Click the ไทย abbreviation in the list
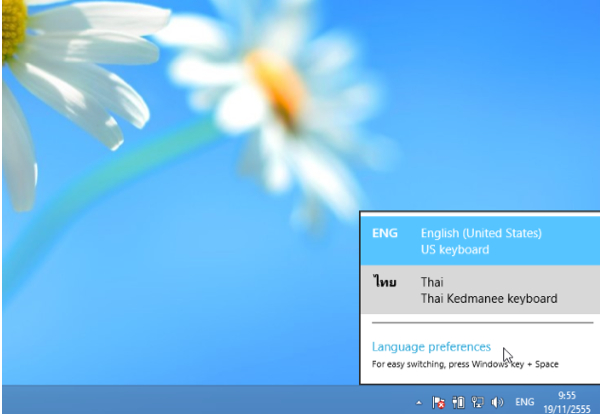The image size is (600, 414). coord(385,282)
